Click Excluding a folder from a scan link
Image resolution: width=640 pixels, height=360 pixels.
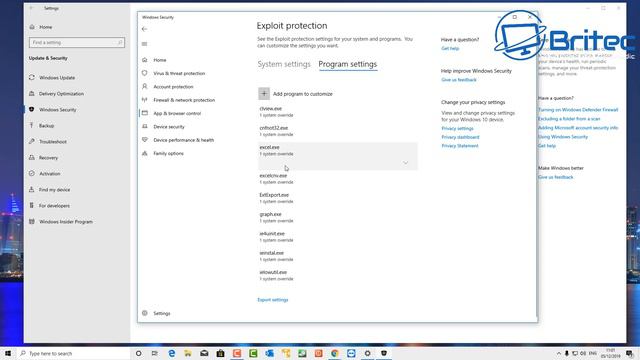569,119
